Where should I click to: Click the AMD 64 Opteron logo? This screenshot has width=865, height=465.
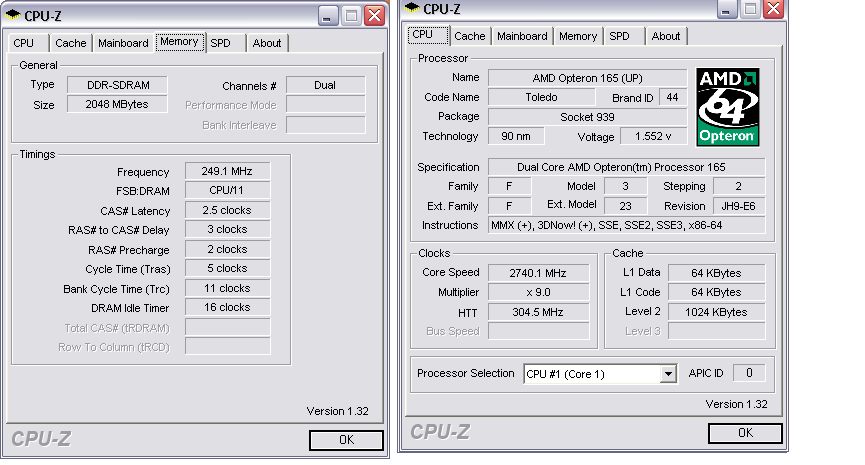(728, 107)
